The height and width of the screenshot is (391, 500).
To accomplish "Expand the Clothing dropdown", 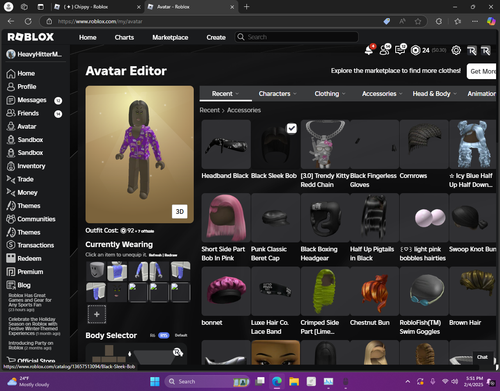I will [x=330, y=94].
